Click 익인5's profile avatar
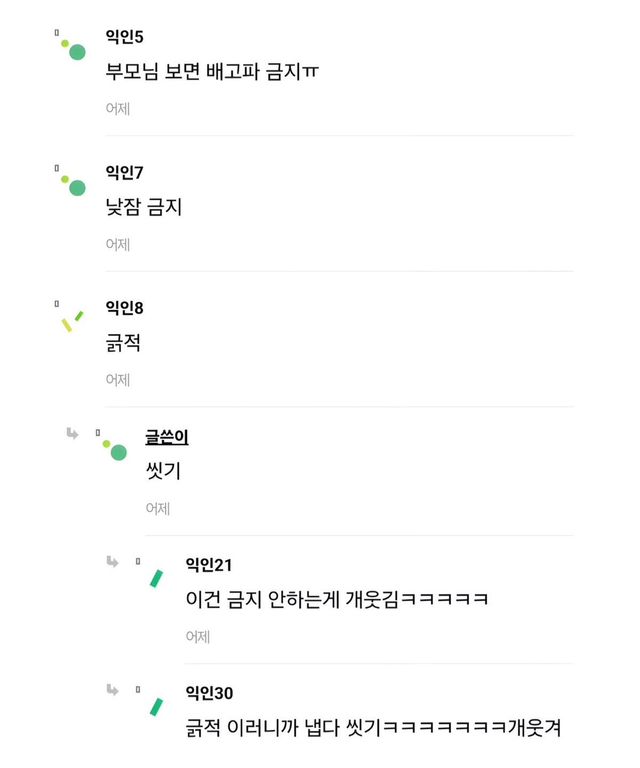Viewport: 640px width, 768px height. pyautogui.click(x=73, y=48)
